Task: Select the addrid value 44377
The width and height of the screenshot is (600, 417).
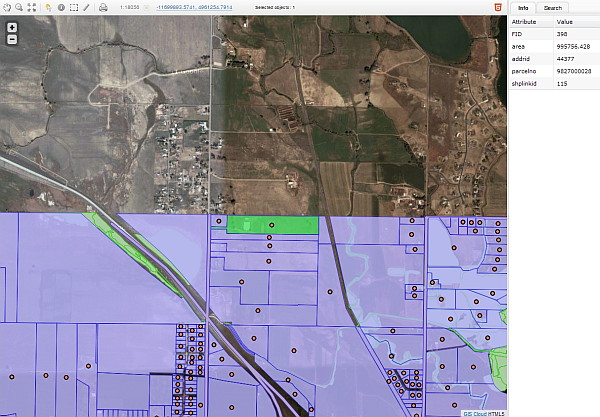Action: (x=565, y=59)
